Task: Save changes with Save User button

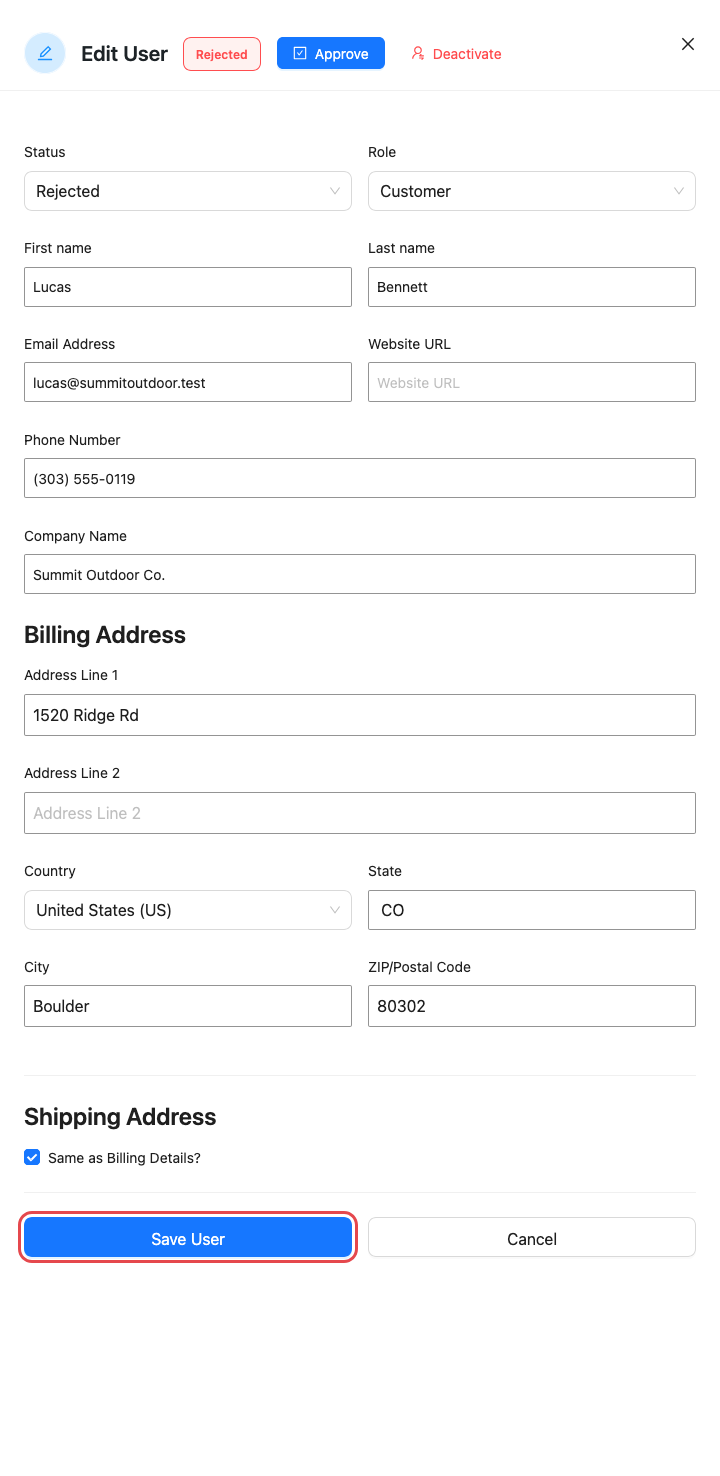Action: pyautogui.click(x=188, y=1239)
